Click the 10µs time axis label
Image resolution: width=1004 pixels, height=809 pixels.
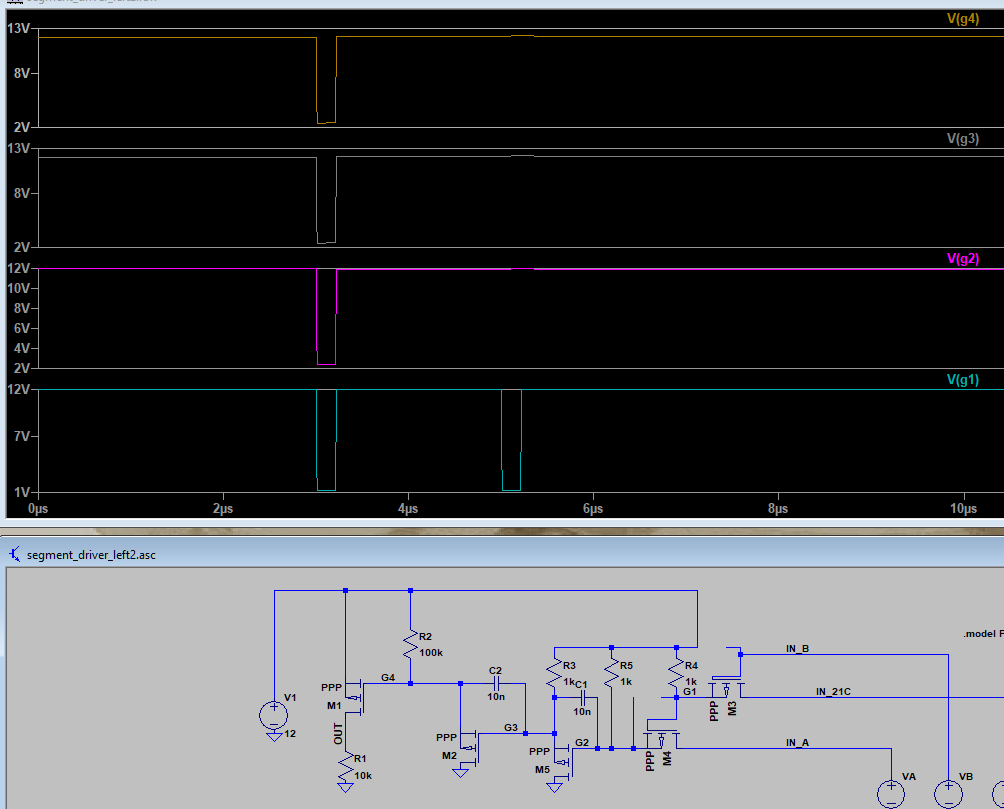point(963,509)
